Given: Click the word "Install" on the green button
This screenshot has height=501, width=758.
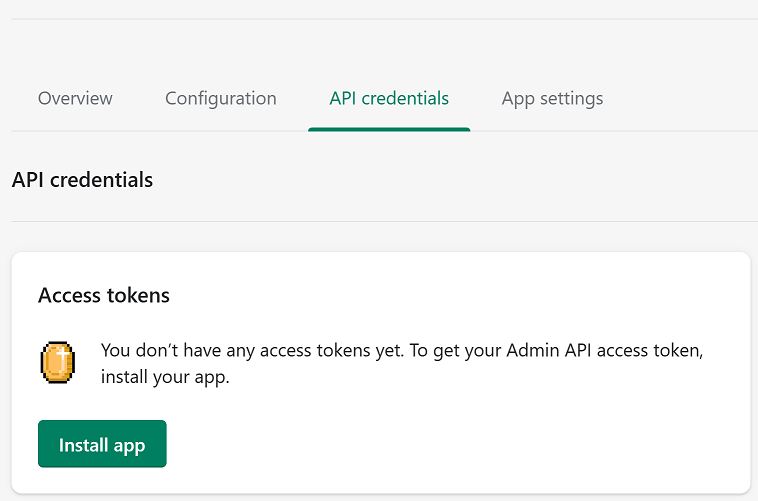Looking at the screenshot, I should [x=79, y=445].
